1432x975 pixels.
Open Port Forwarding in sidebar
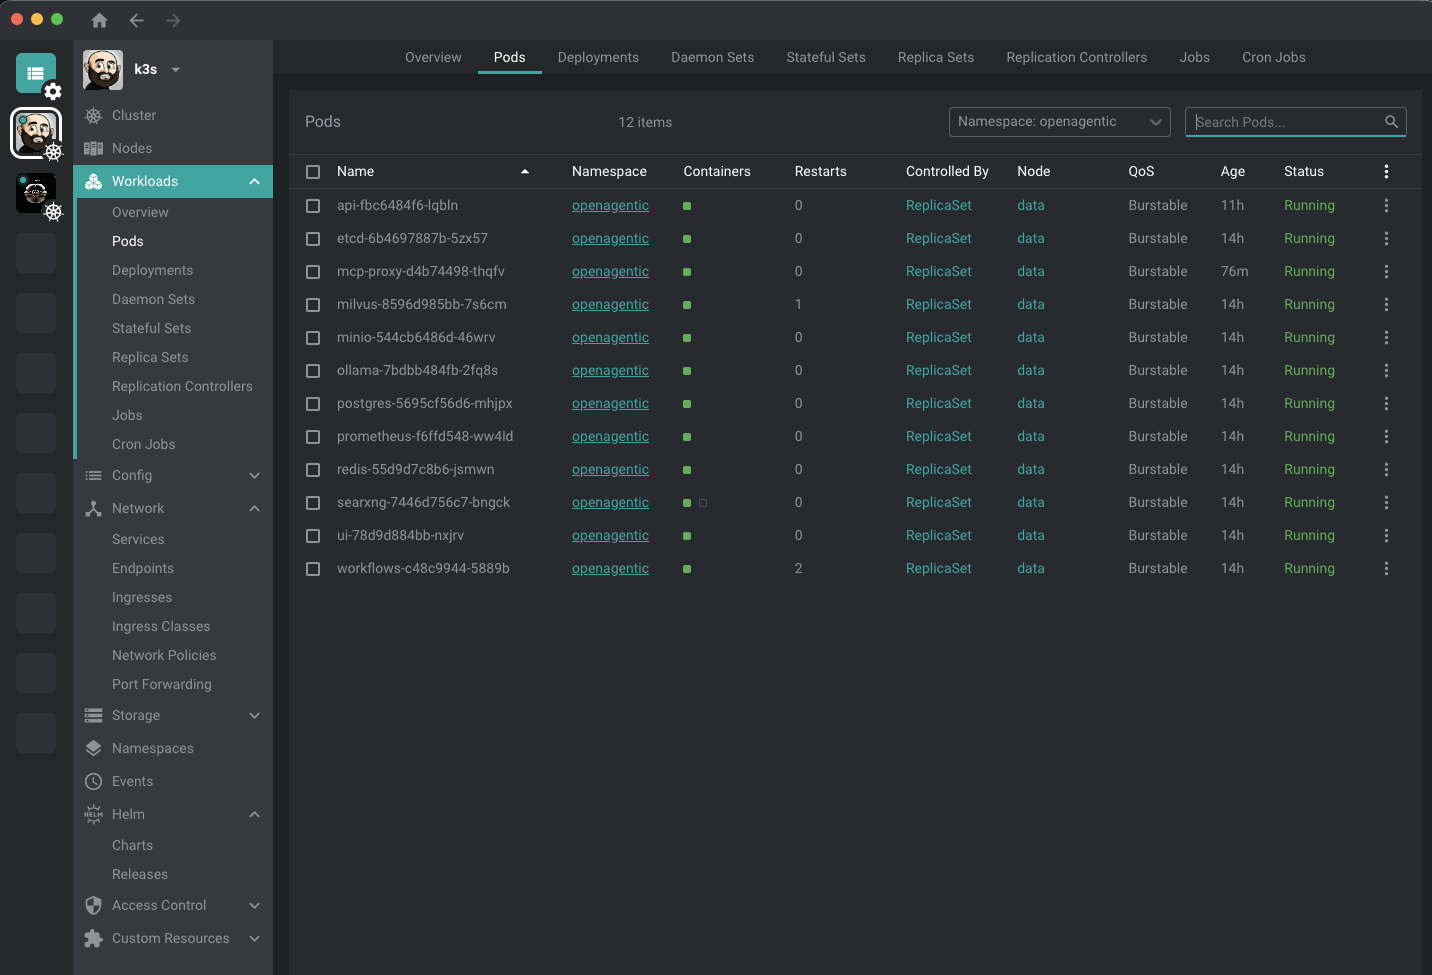coord(162,684)
